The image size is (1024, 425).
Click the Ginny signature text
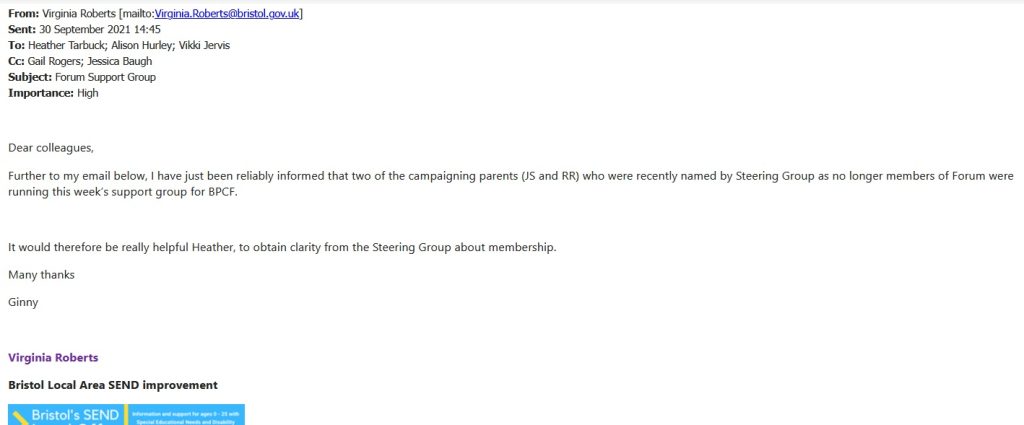(x=23, y=302)
